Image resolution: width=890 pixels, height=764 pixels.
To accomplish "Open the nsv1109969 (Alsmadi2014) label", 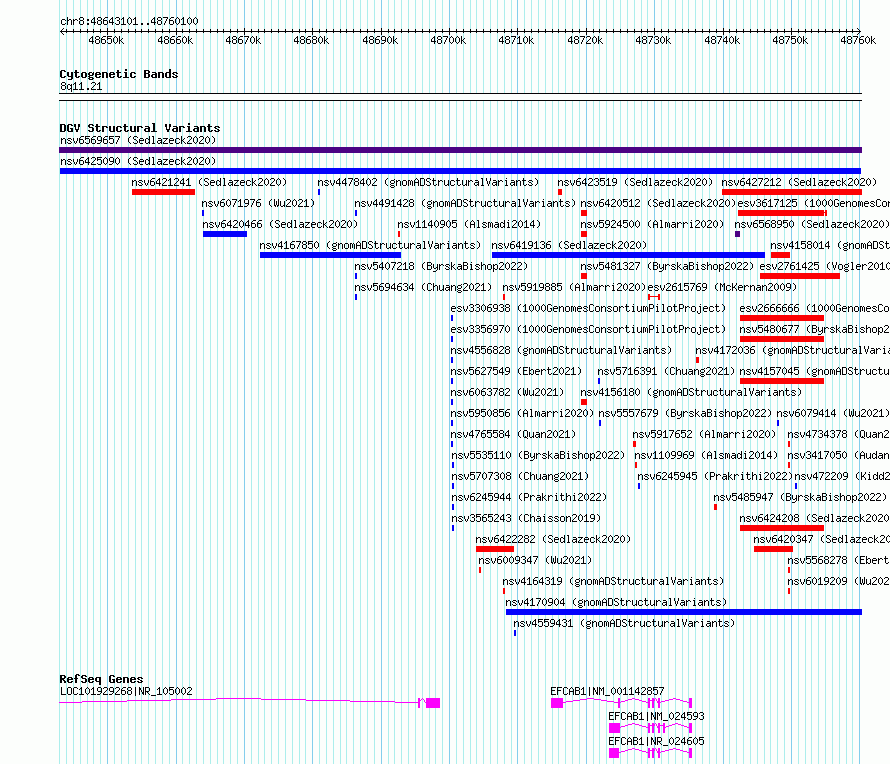I will click(x=706, y=455).
